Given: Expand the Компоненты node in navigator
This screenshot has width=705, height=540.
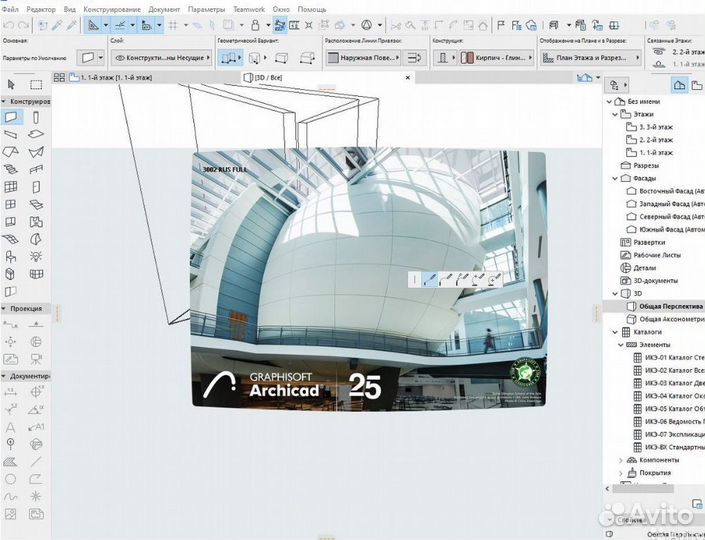Looking at the screenshot, I should [620, 460].
